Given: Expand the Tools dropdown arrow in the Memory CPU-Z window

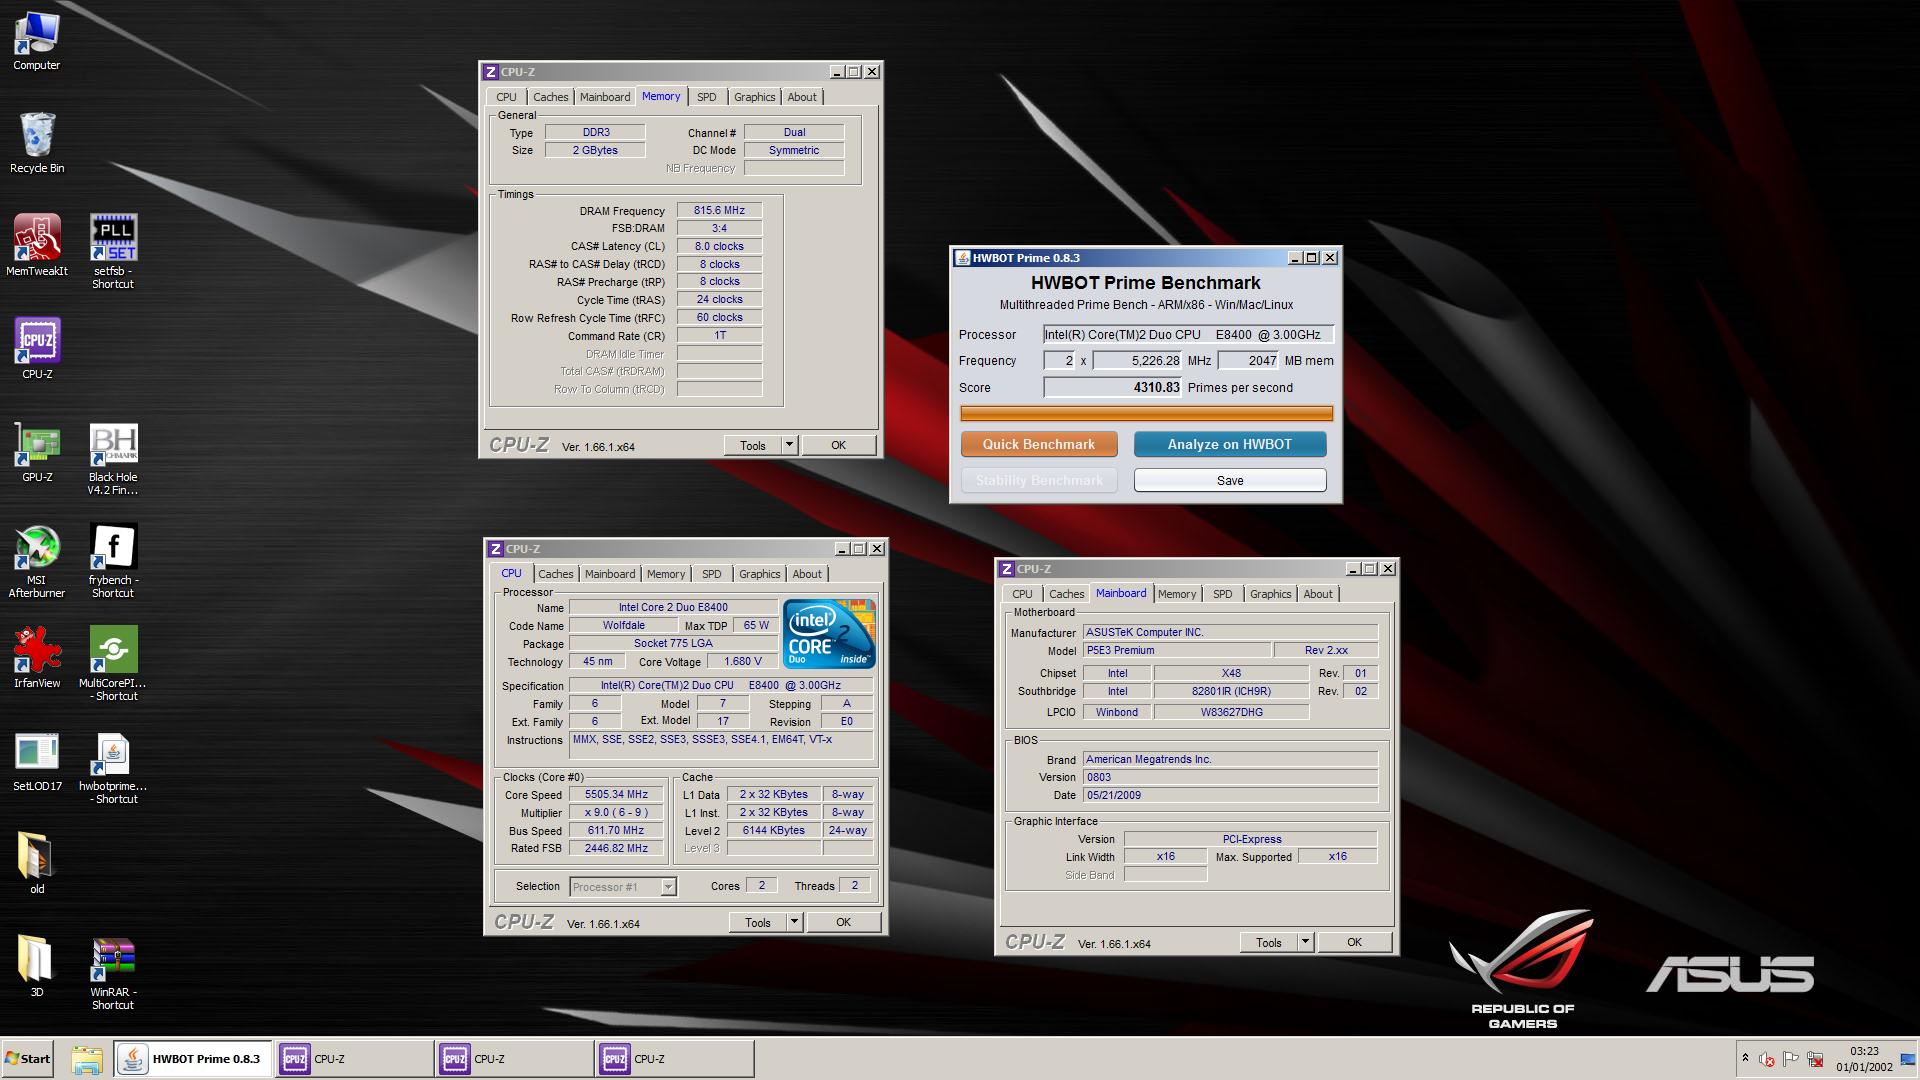Looking at the screenshot, I should click(x=789, y=446).
